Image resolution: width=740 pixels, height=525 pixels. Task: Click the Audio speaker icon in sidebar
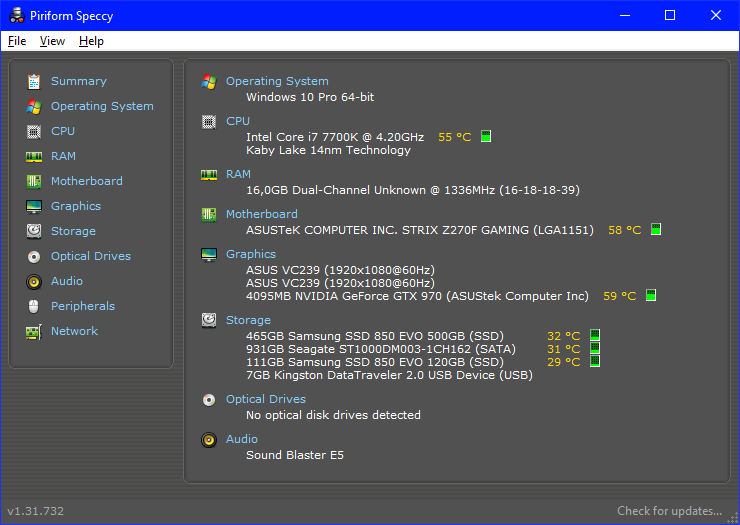pyautogui.click(x=34, y=281)
